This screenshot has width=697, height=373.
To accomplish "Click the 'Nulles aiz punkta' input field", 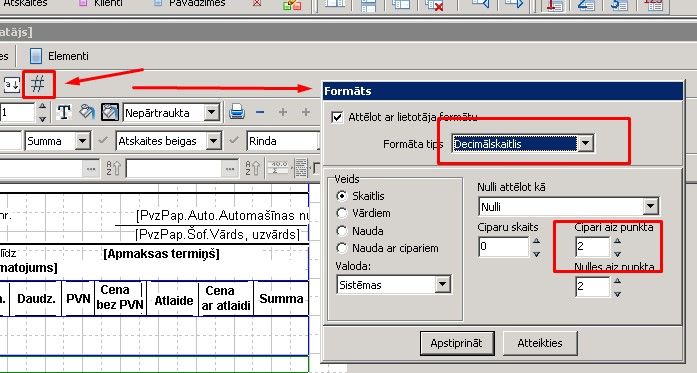I will [592, 286].
